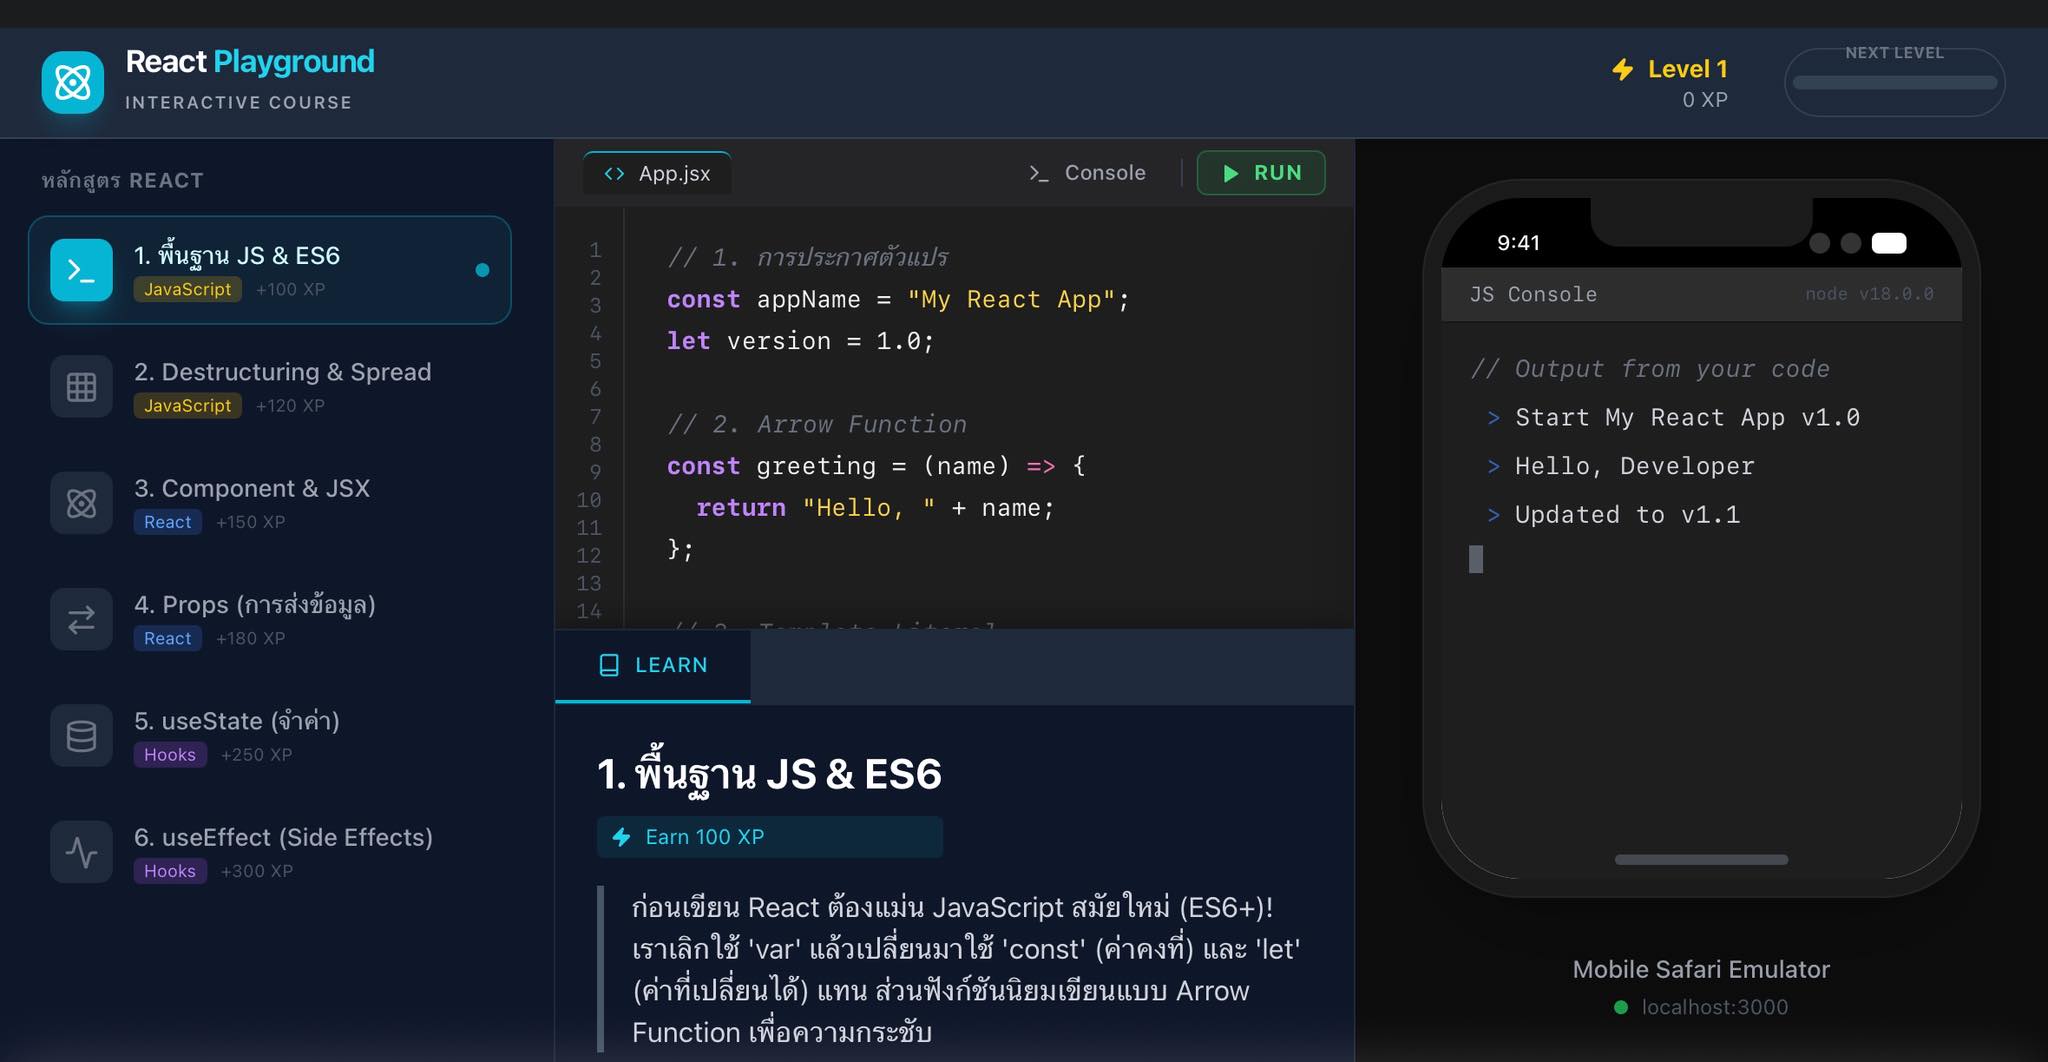Click the React Playground title

pyautogui.click(x=250, y=62)
